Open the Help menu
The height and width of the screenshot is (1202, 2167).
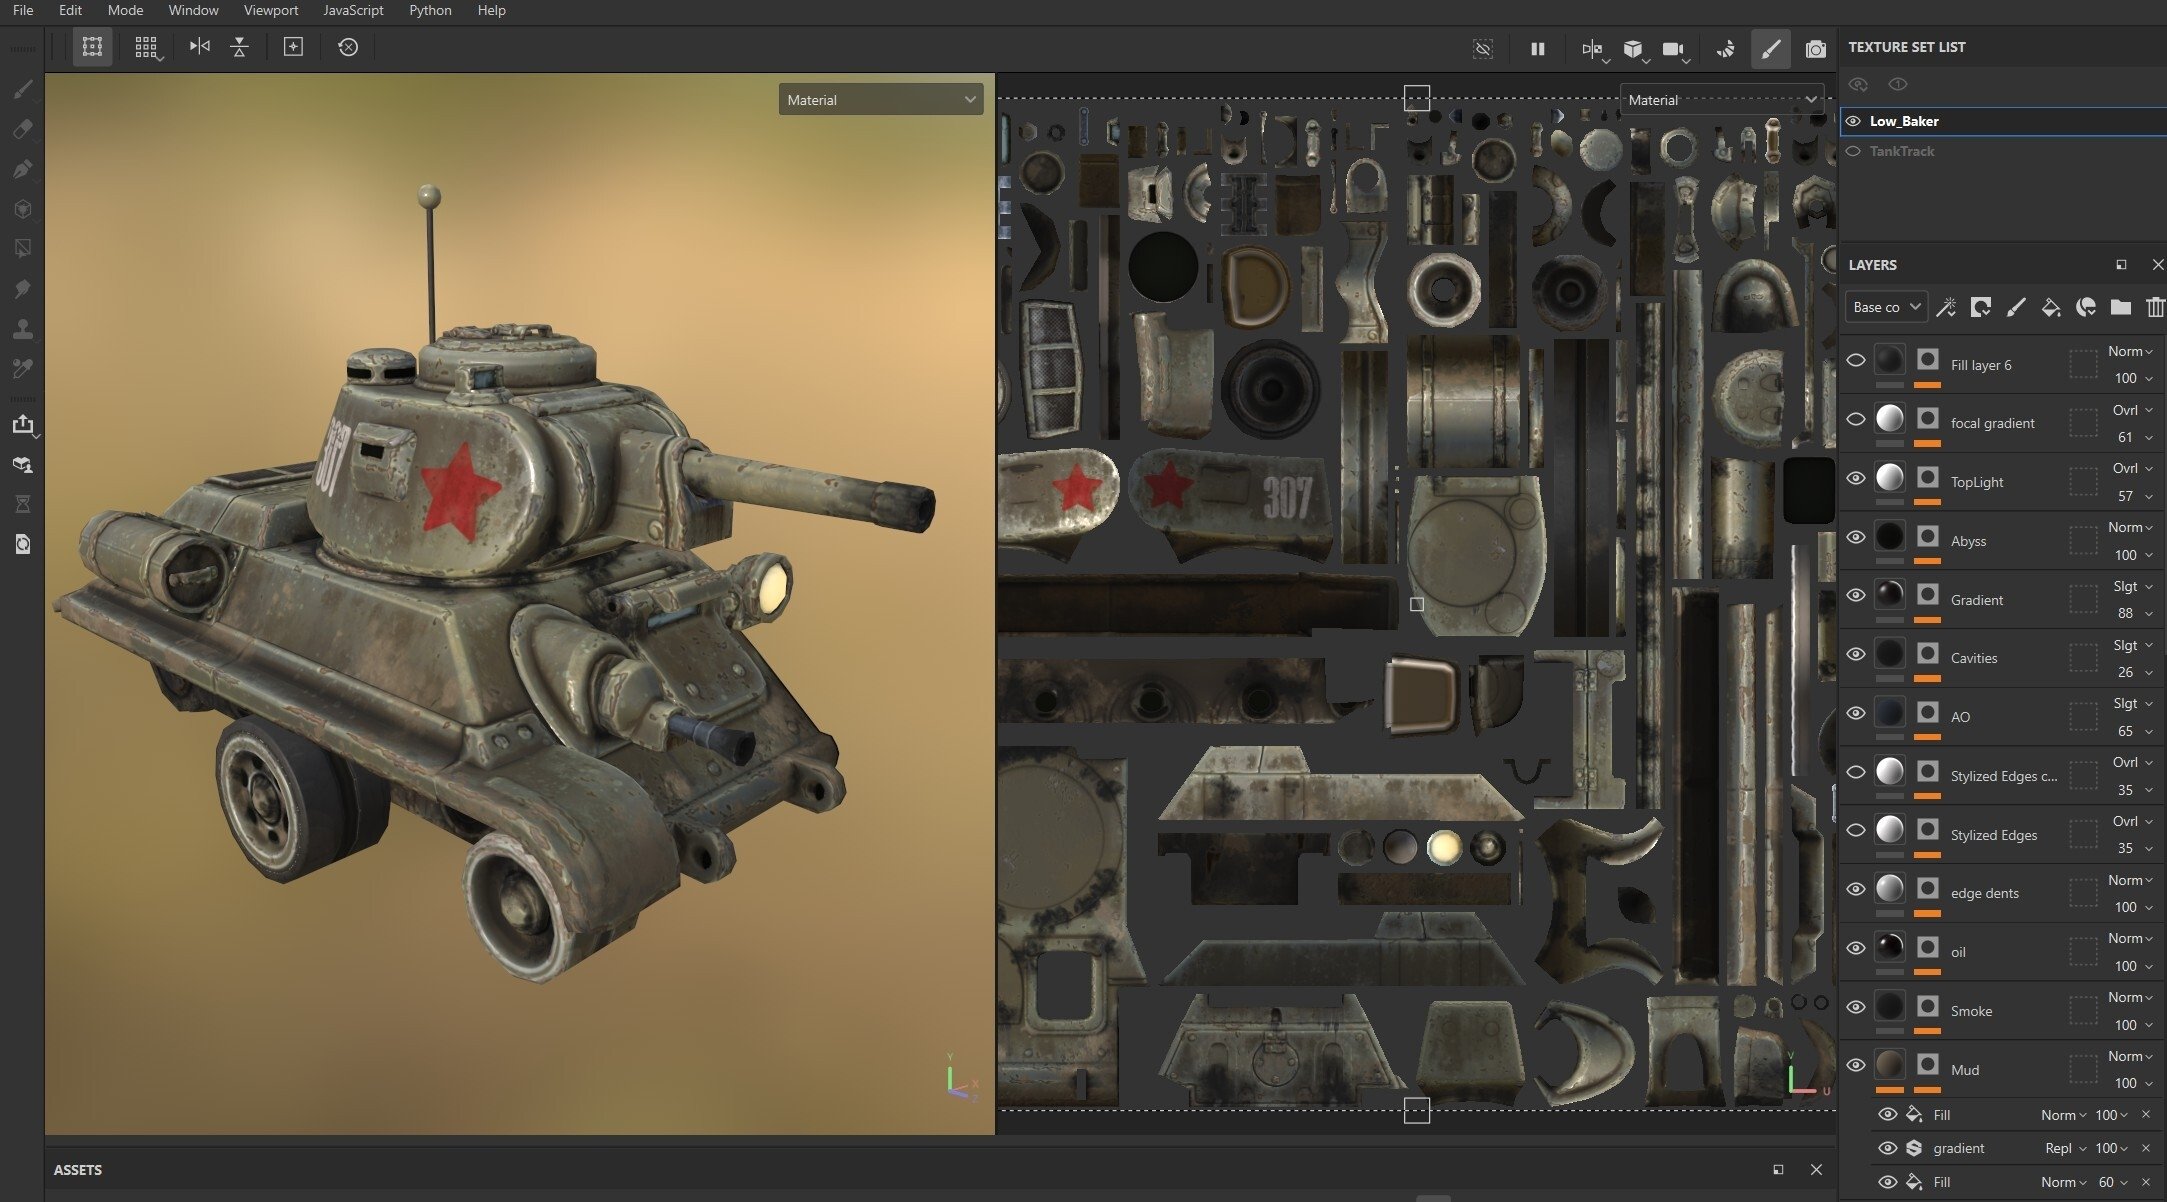pos(491,10)
